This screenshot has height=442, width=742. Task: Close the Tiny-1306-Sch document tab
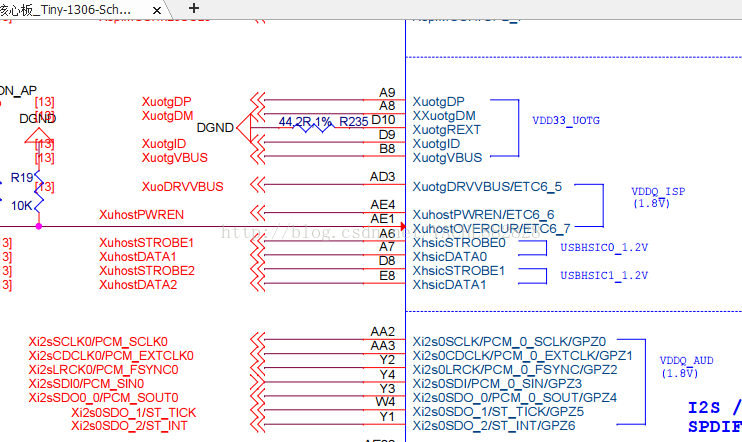[x=157, y=10]
